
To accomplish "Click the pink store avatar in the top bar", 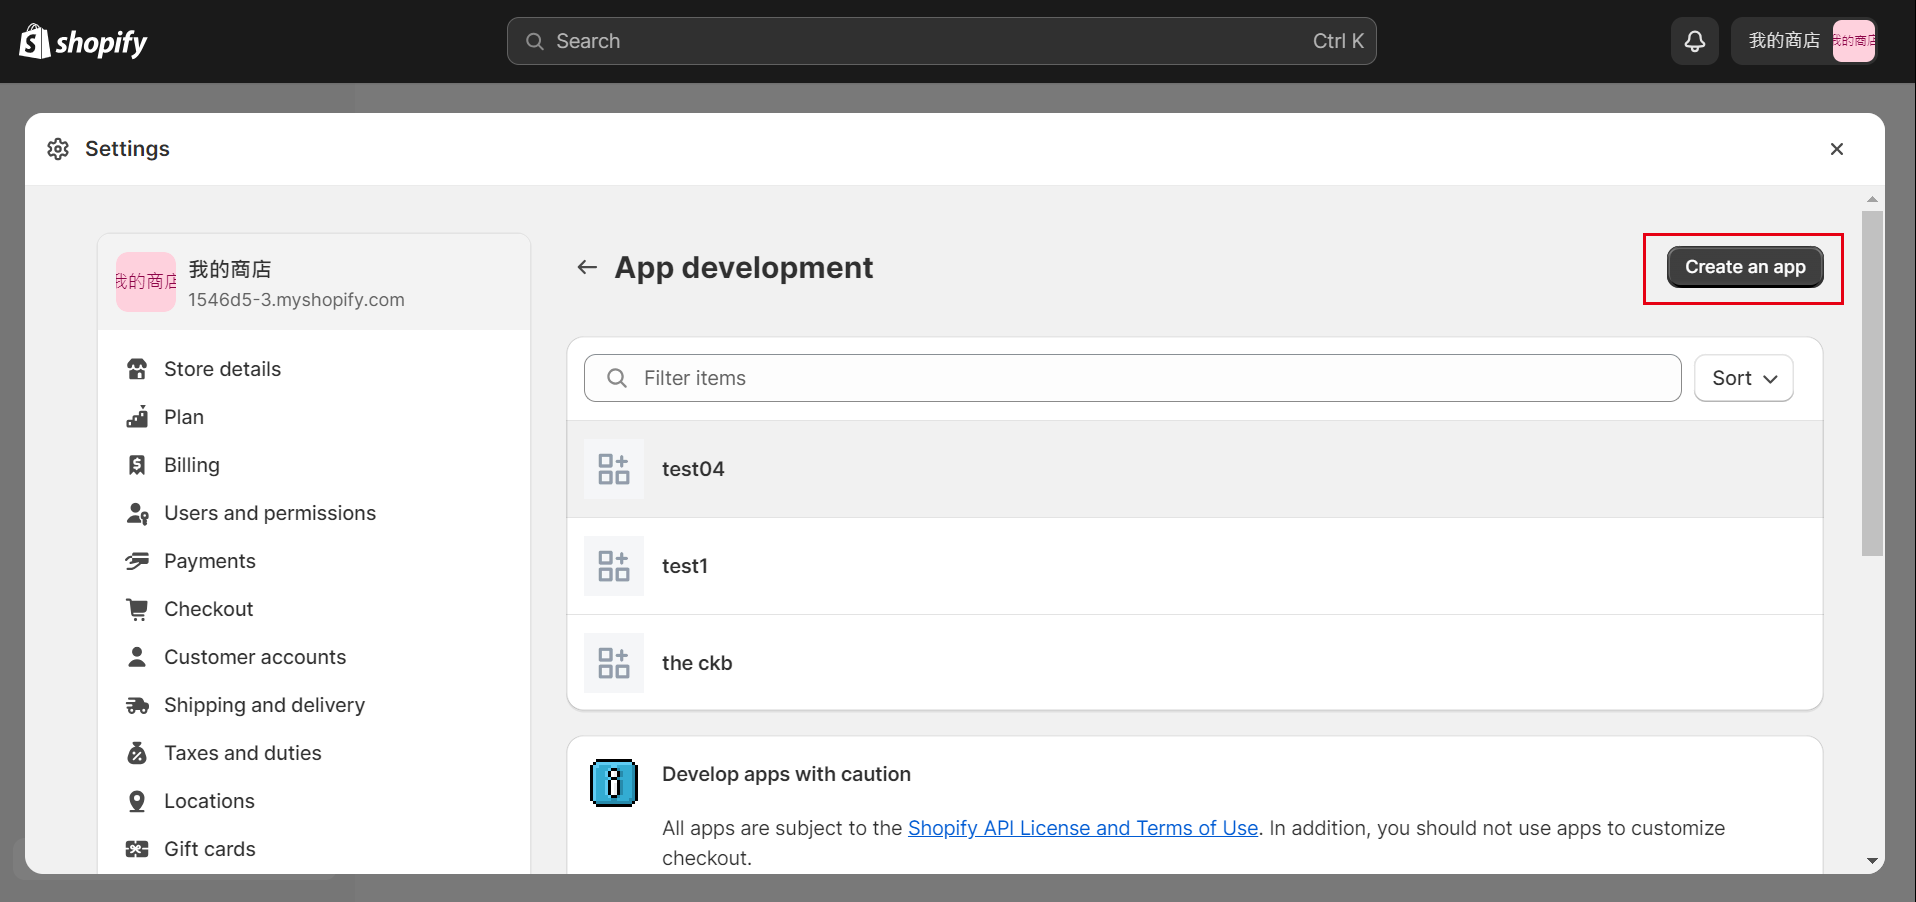I will (x=1853, y=41).
